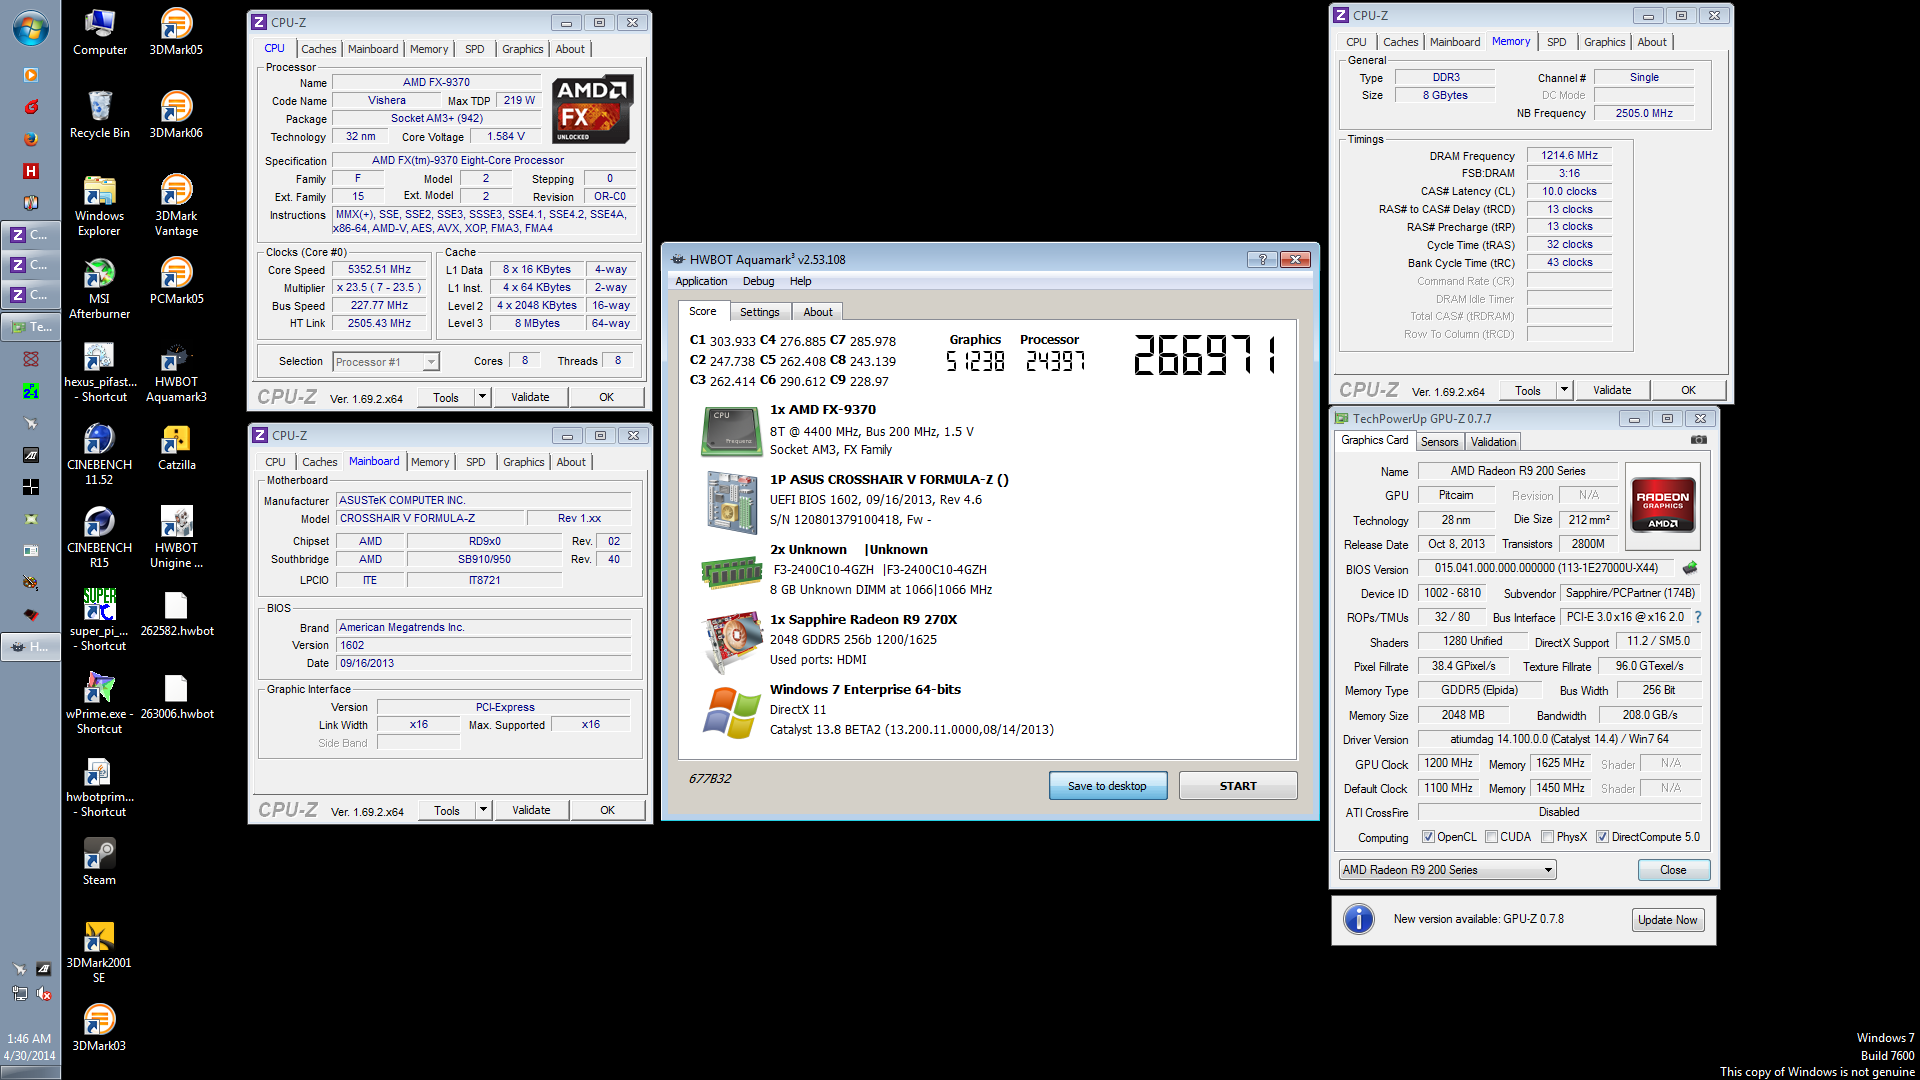The image size is (1920, 1080).
Task: Click the DRAM Frequency value 1214.6 MHz
Action: [1569, 156]
